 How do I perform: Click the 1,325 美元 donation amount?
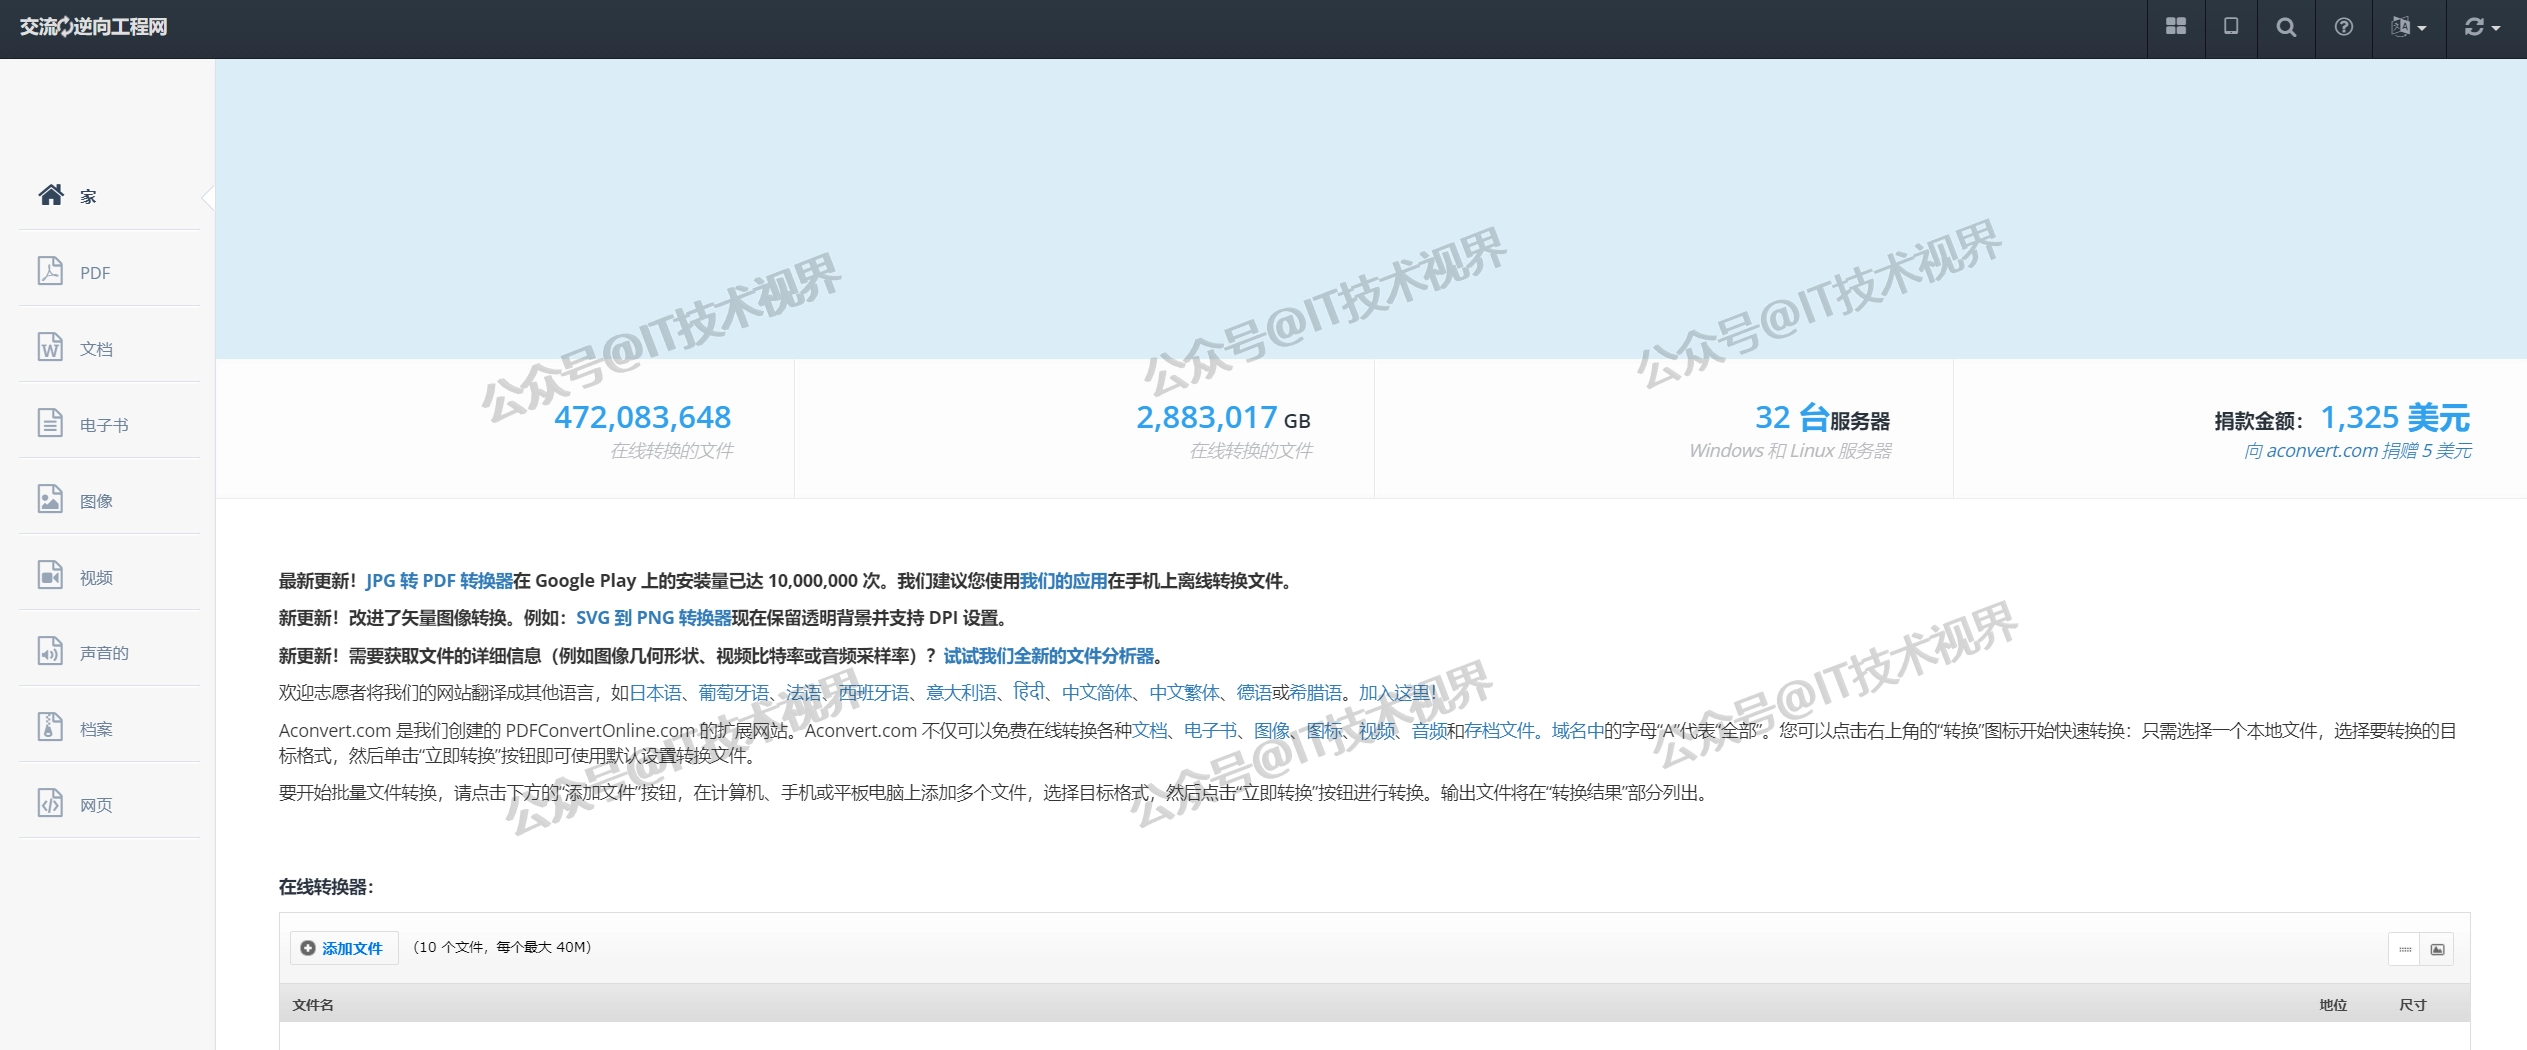(x=2395, y=417)
